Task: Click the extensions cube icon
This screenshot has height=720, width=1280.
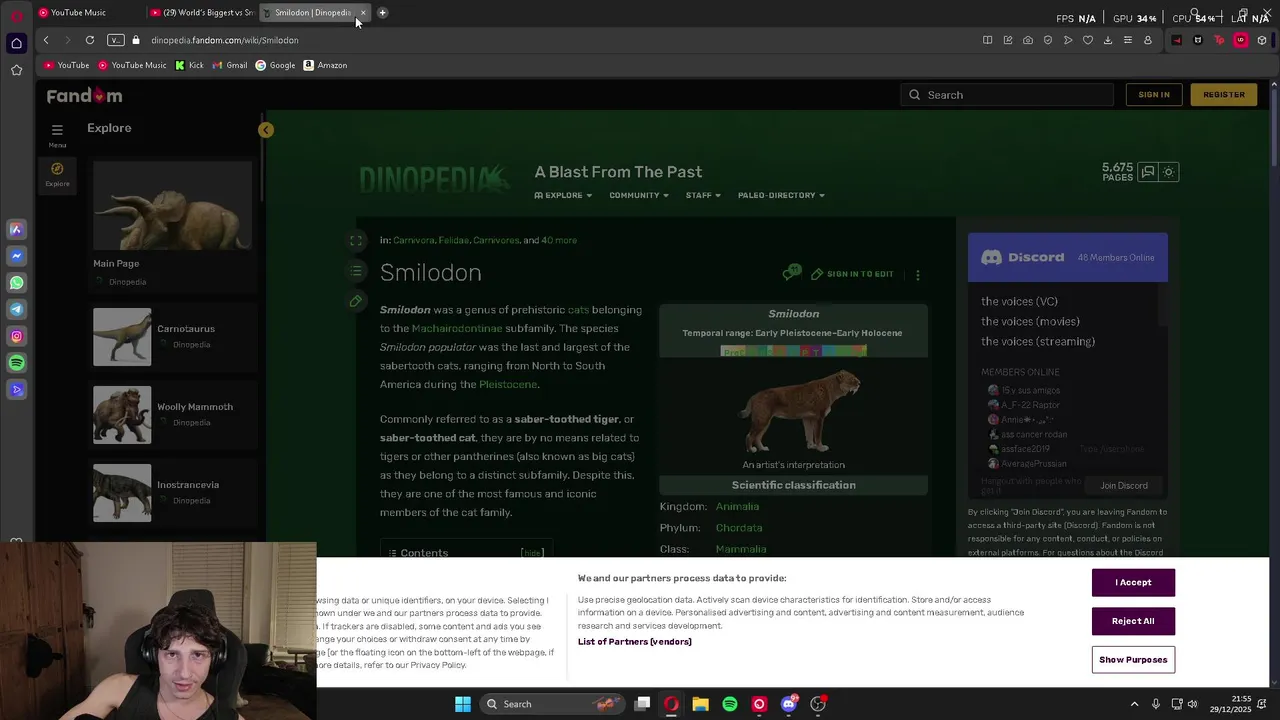Action: [x=1262, y=40]
